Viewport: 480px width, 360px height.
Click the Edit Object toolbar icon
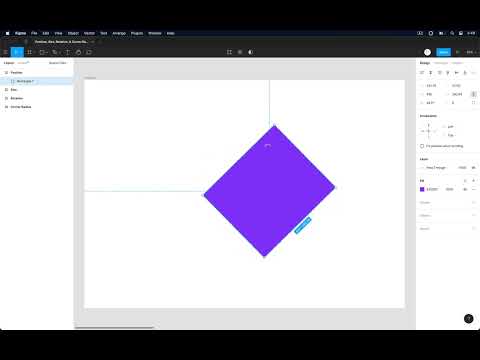229,52
